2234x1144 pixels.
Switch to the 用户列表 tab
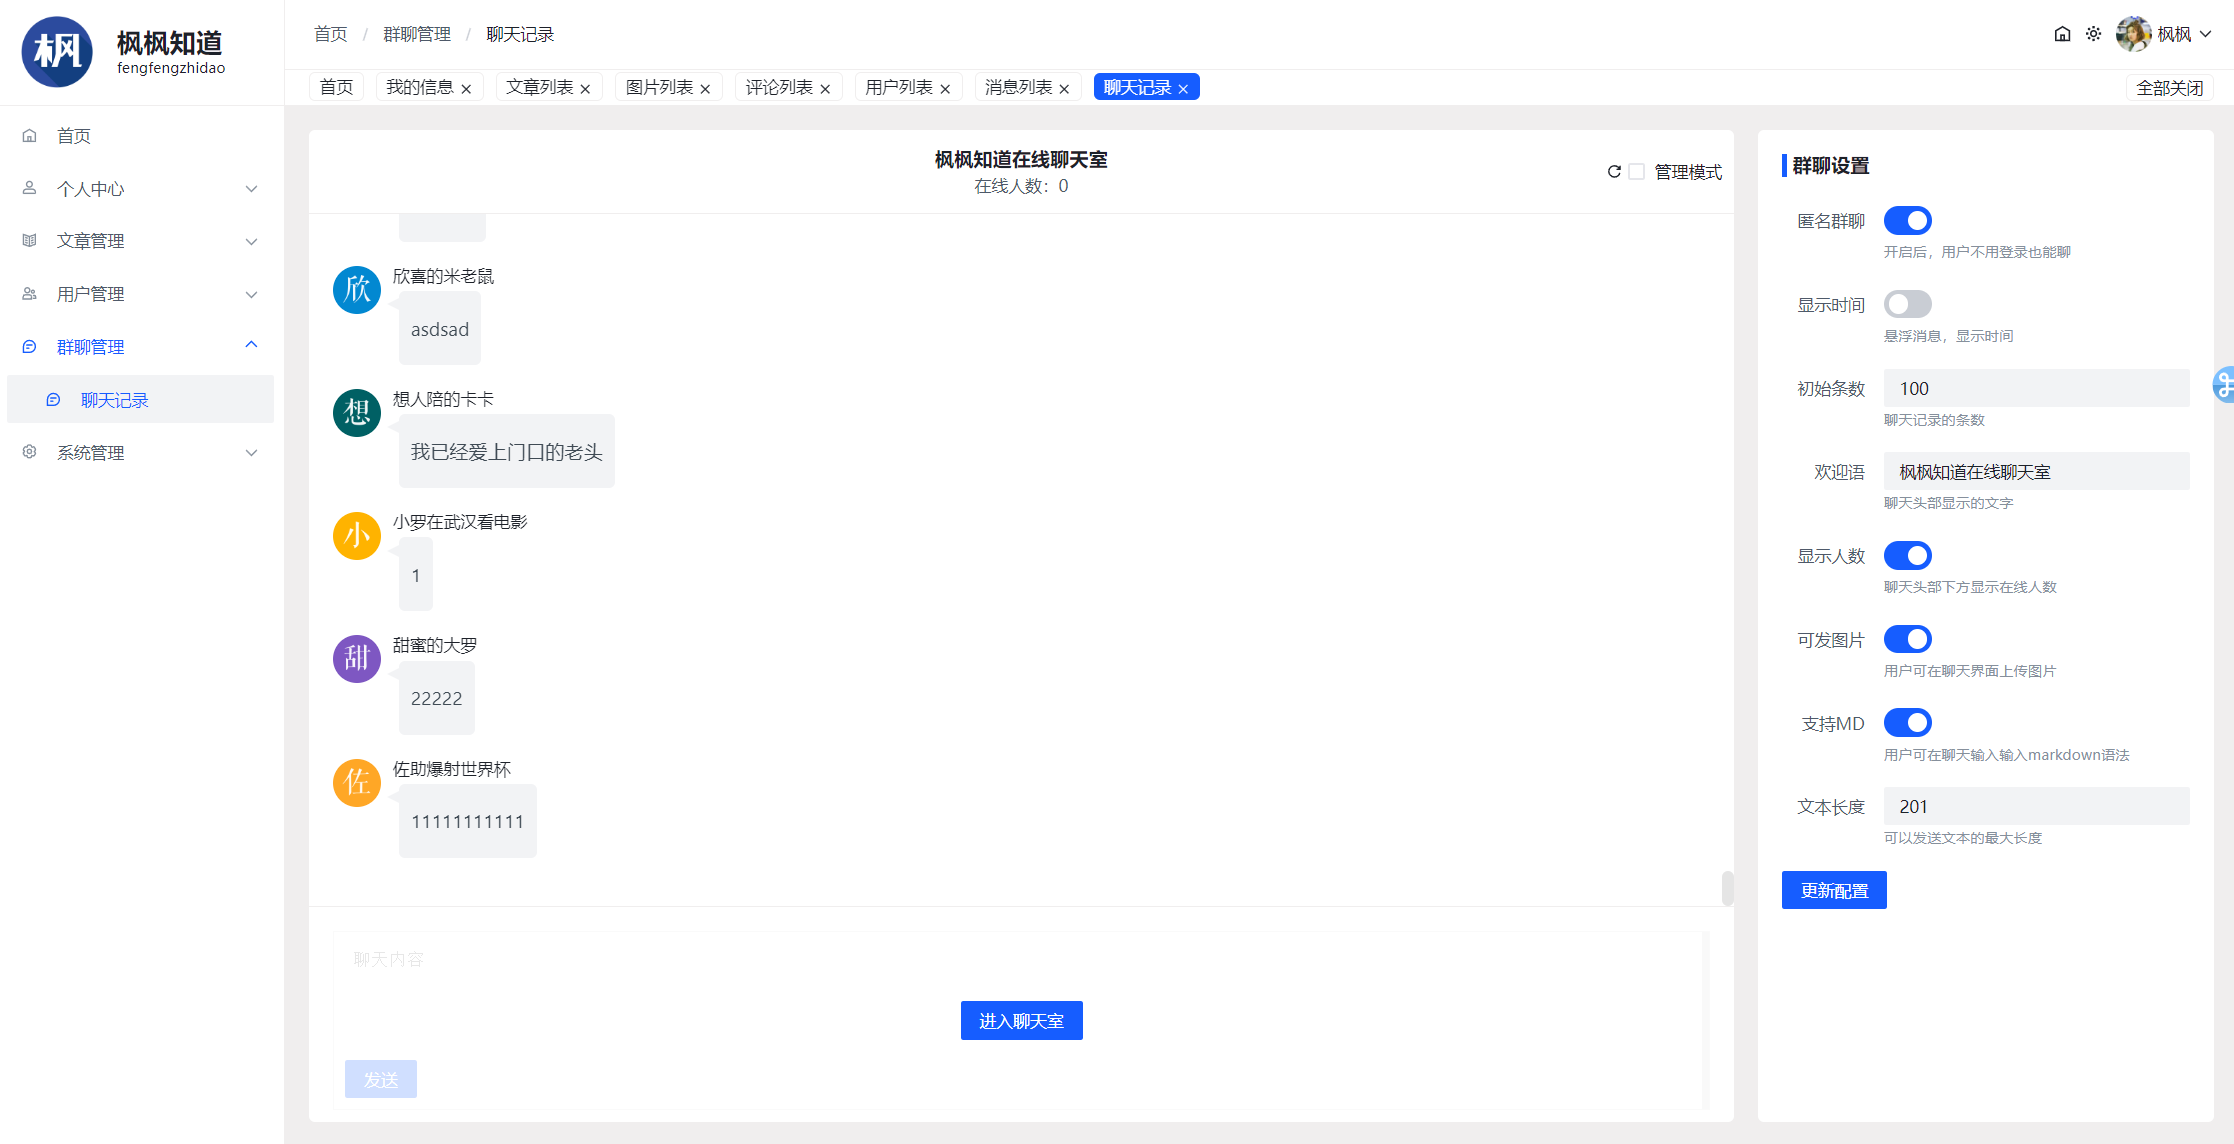[898, 88]
